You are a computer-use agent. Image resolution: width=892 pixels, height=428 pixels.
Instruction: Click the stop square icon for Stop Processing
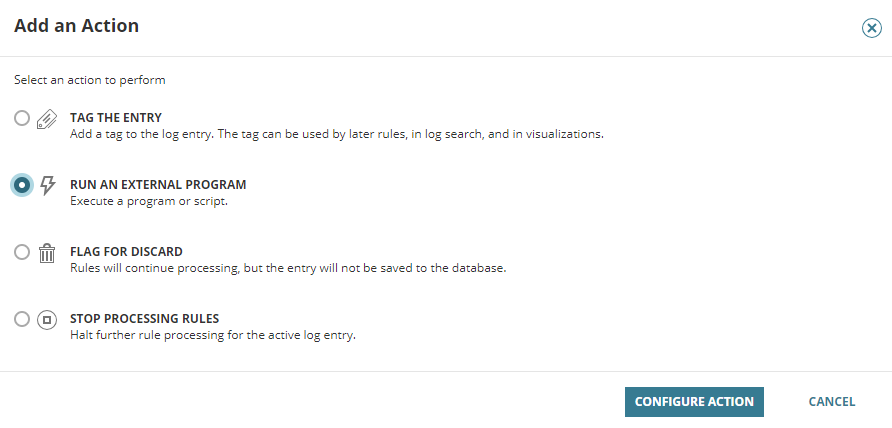pyautogui.click(x=47, y=320)
